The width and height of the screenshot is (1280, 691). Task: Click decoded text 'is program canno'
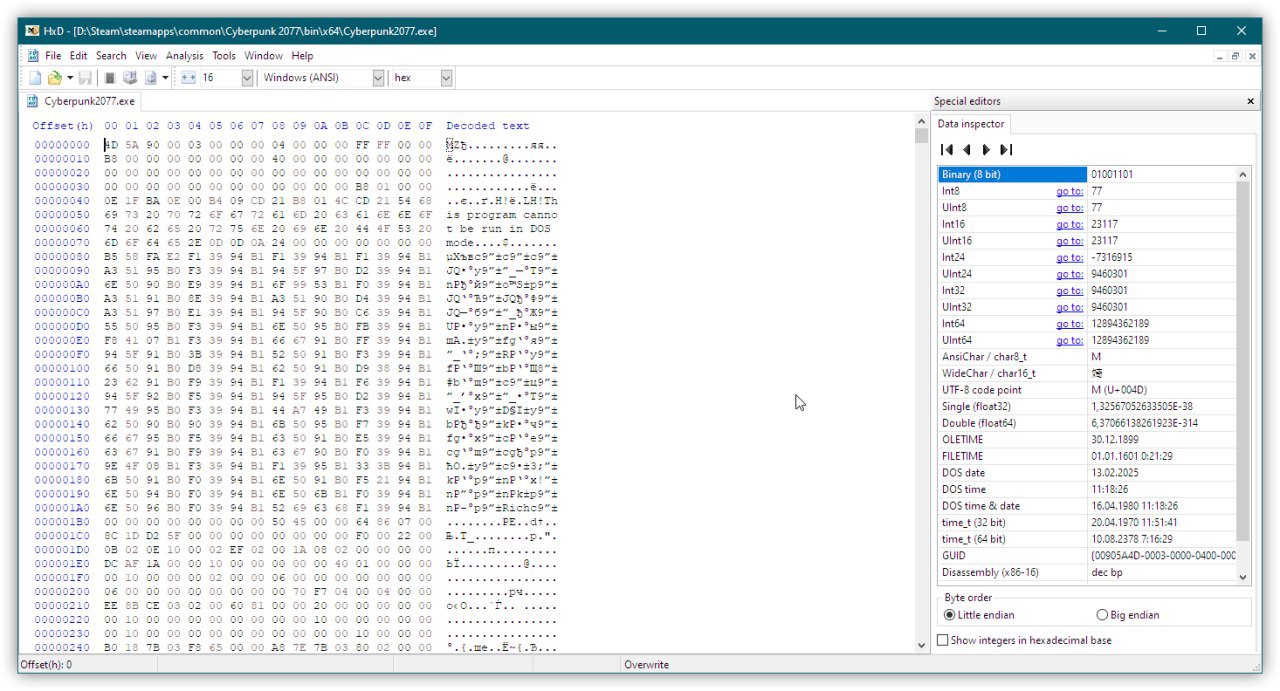(x=502, y=215)
